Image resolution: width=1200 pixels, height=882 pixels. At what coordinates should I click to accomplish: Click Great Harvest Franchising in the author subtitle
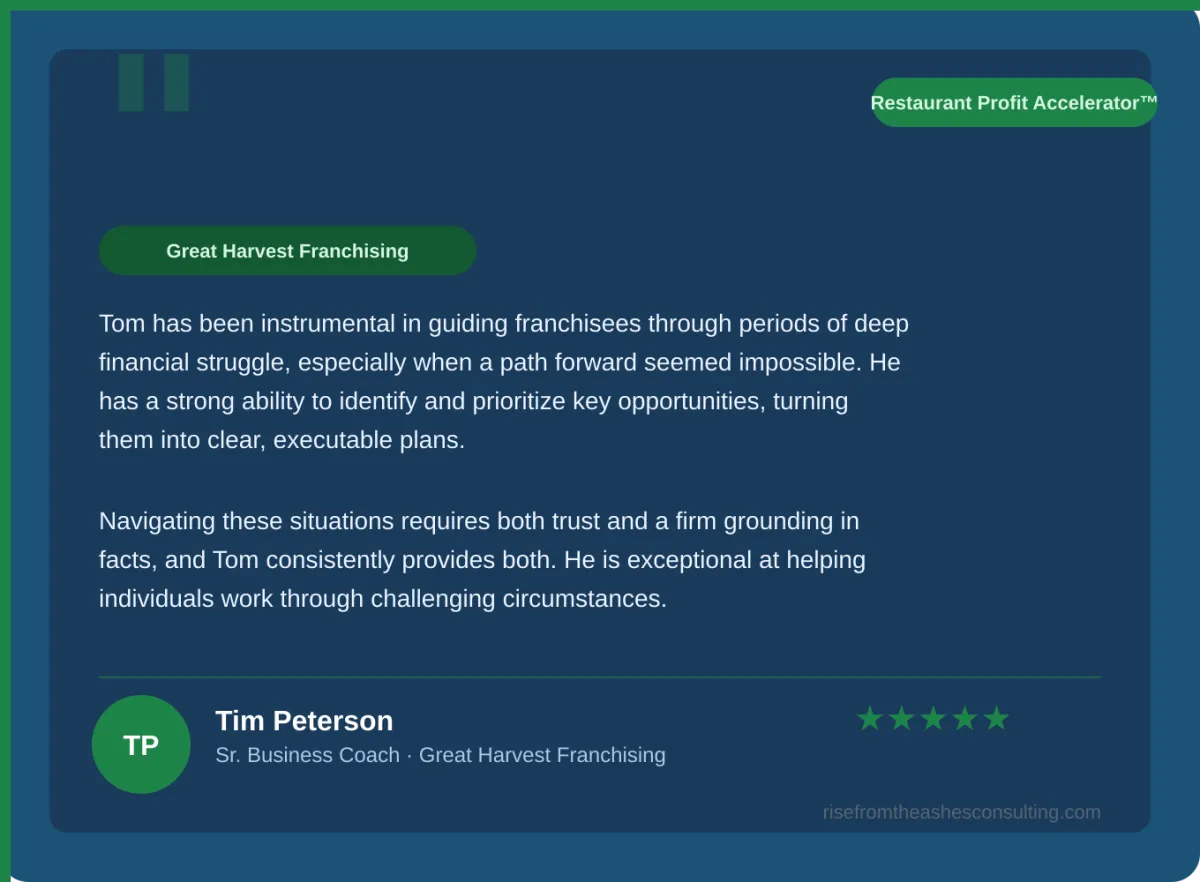point(542,756)
